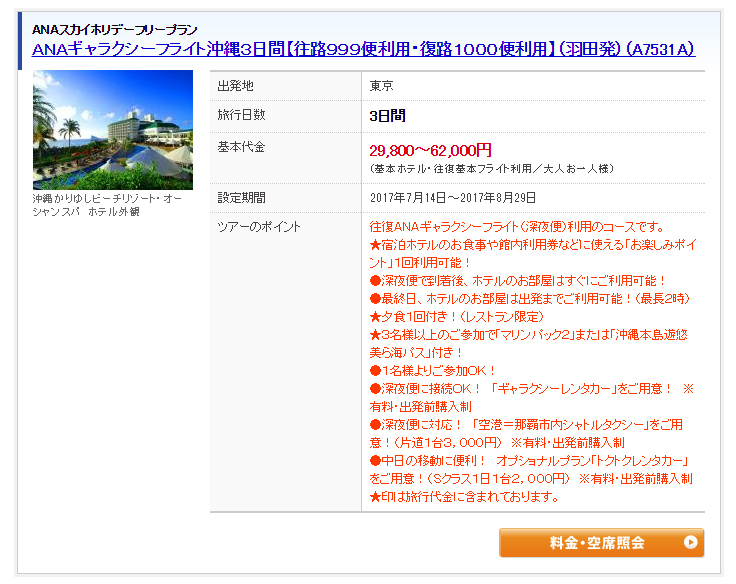Viewport: 736px width, 584px height.
Task: Open the ANAギャラクシーフライト沖縄3日間 tour link
Action: tap(363, 50)
